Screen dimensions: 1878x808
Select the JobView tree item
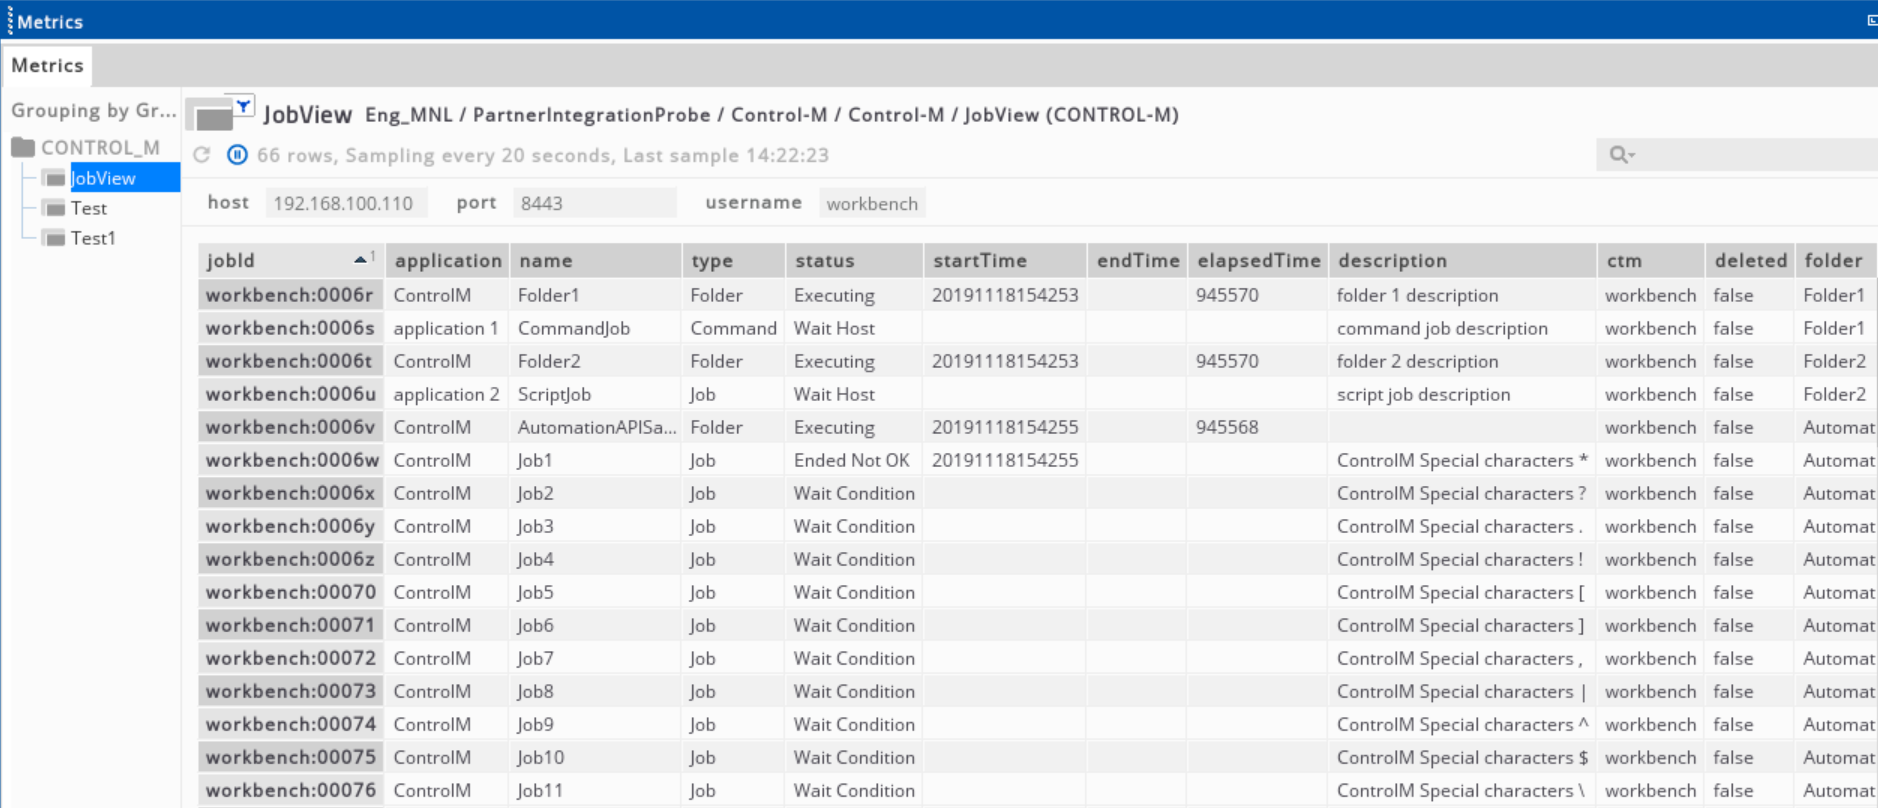pyautogui.click(x=103, y=179)
